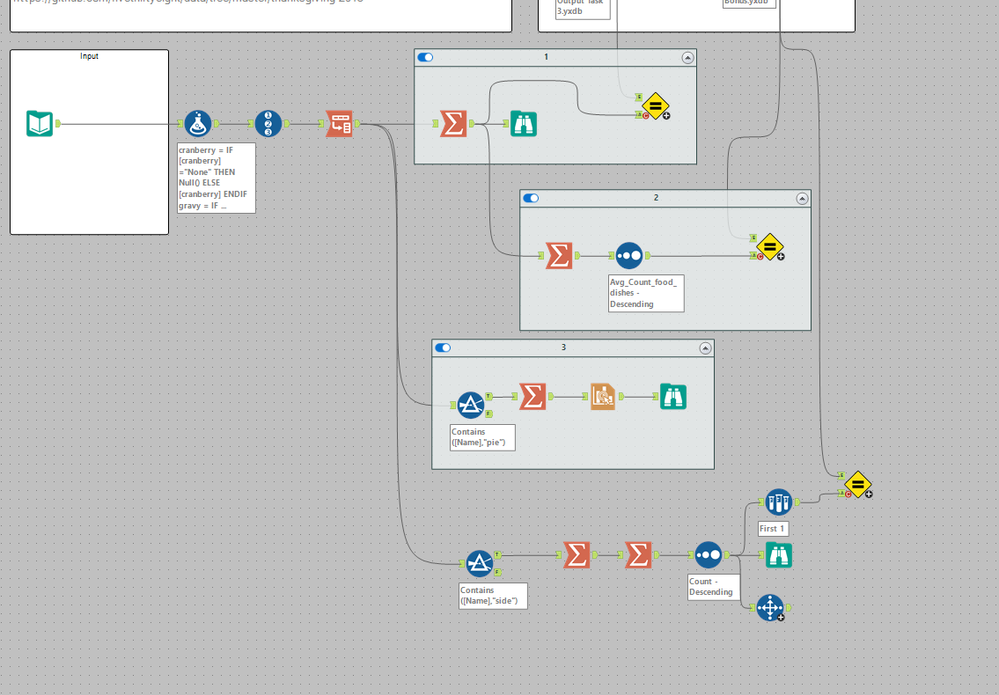Click the Input container title
Screen dimensions: 999x695
pyautogui.click(x=89, y=56)
